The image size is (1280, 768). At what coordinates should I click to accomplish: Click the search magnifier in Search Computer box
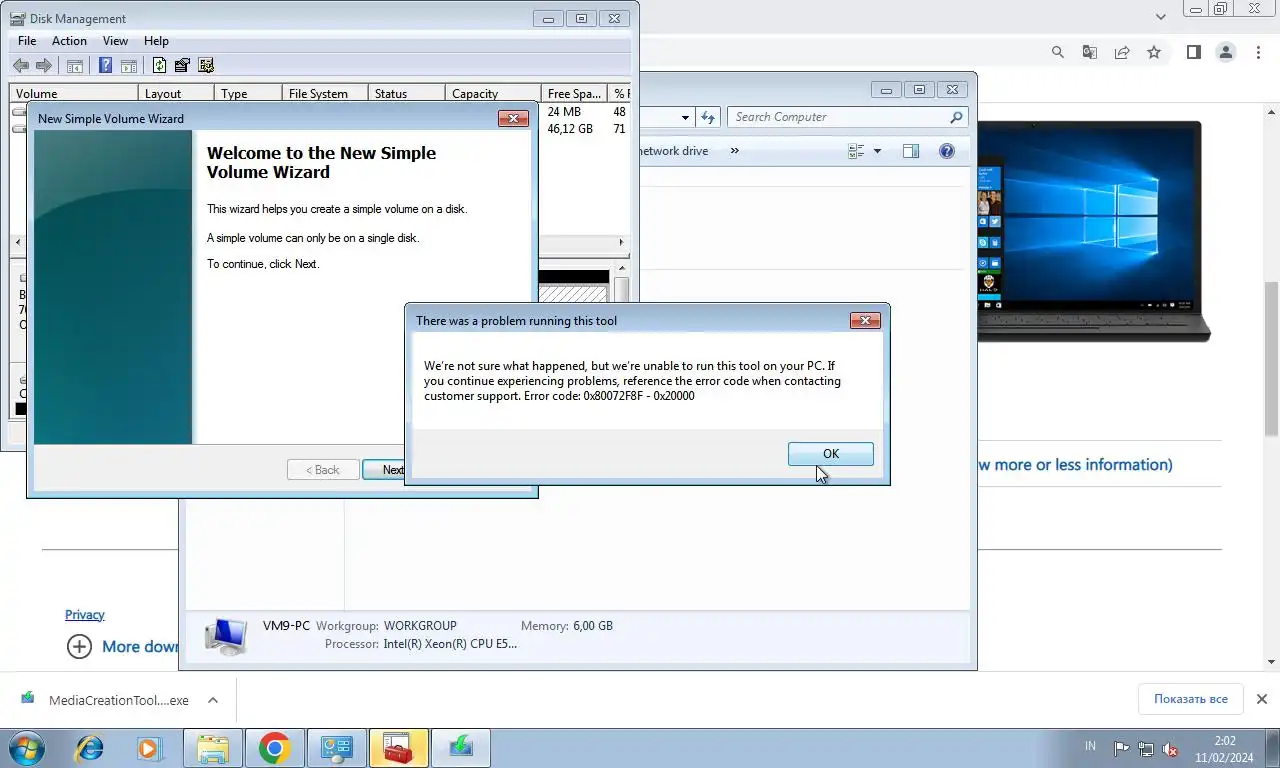956,117
